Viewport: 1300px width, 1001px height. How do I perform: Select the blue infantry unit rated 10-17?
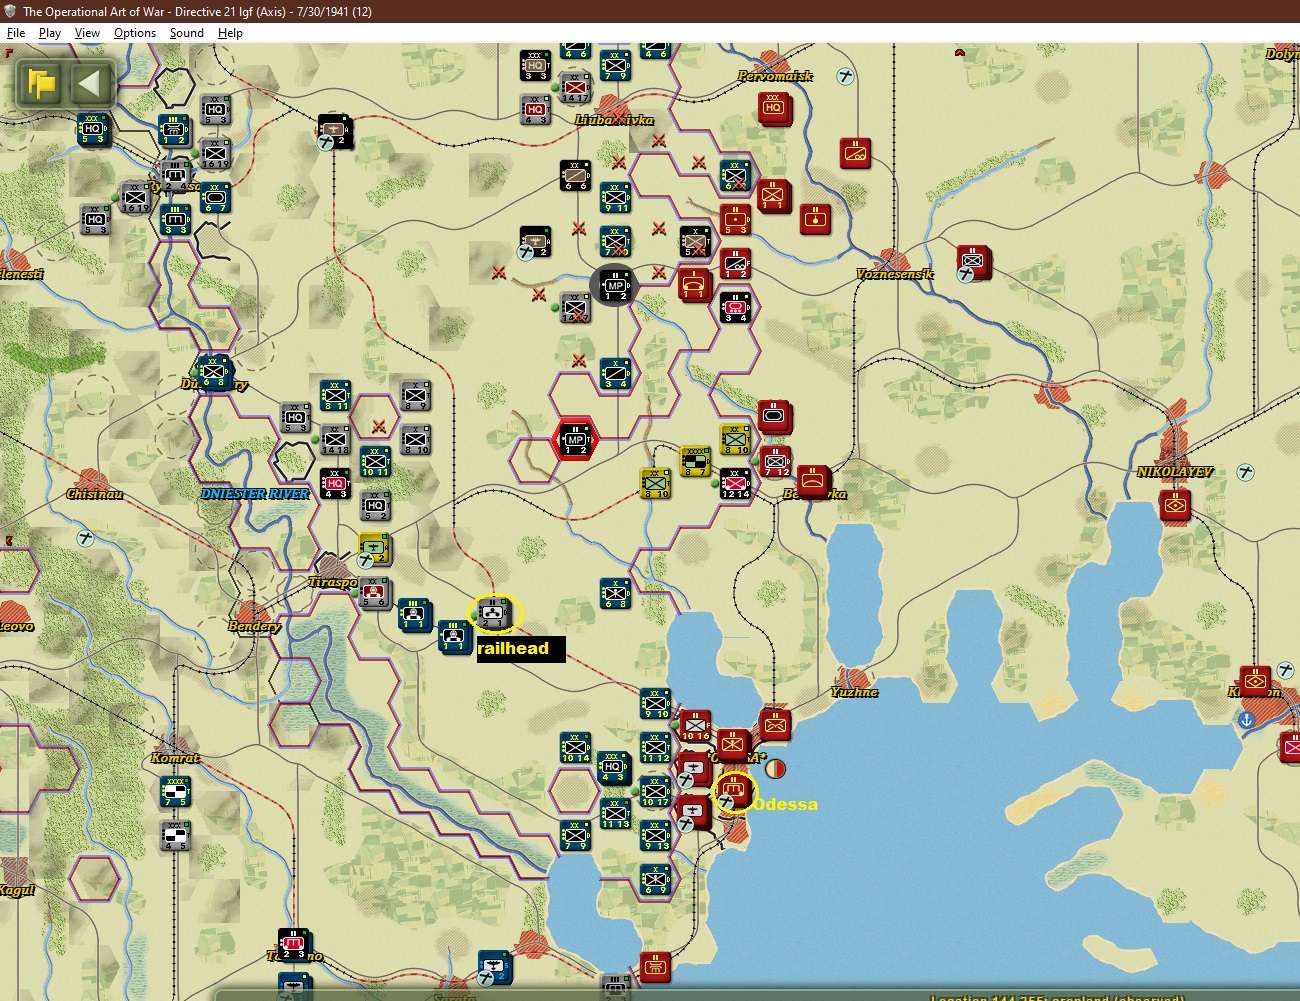[655, 791]
